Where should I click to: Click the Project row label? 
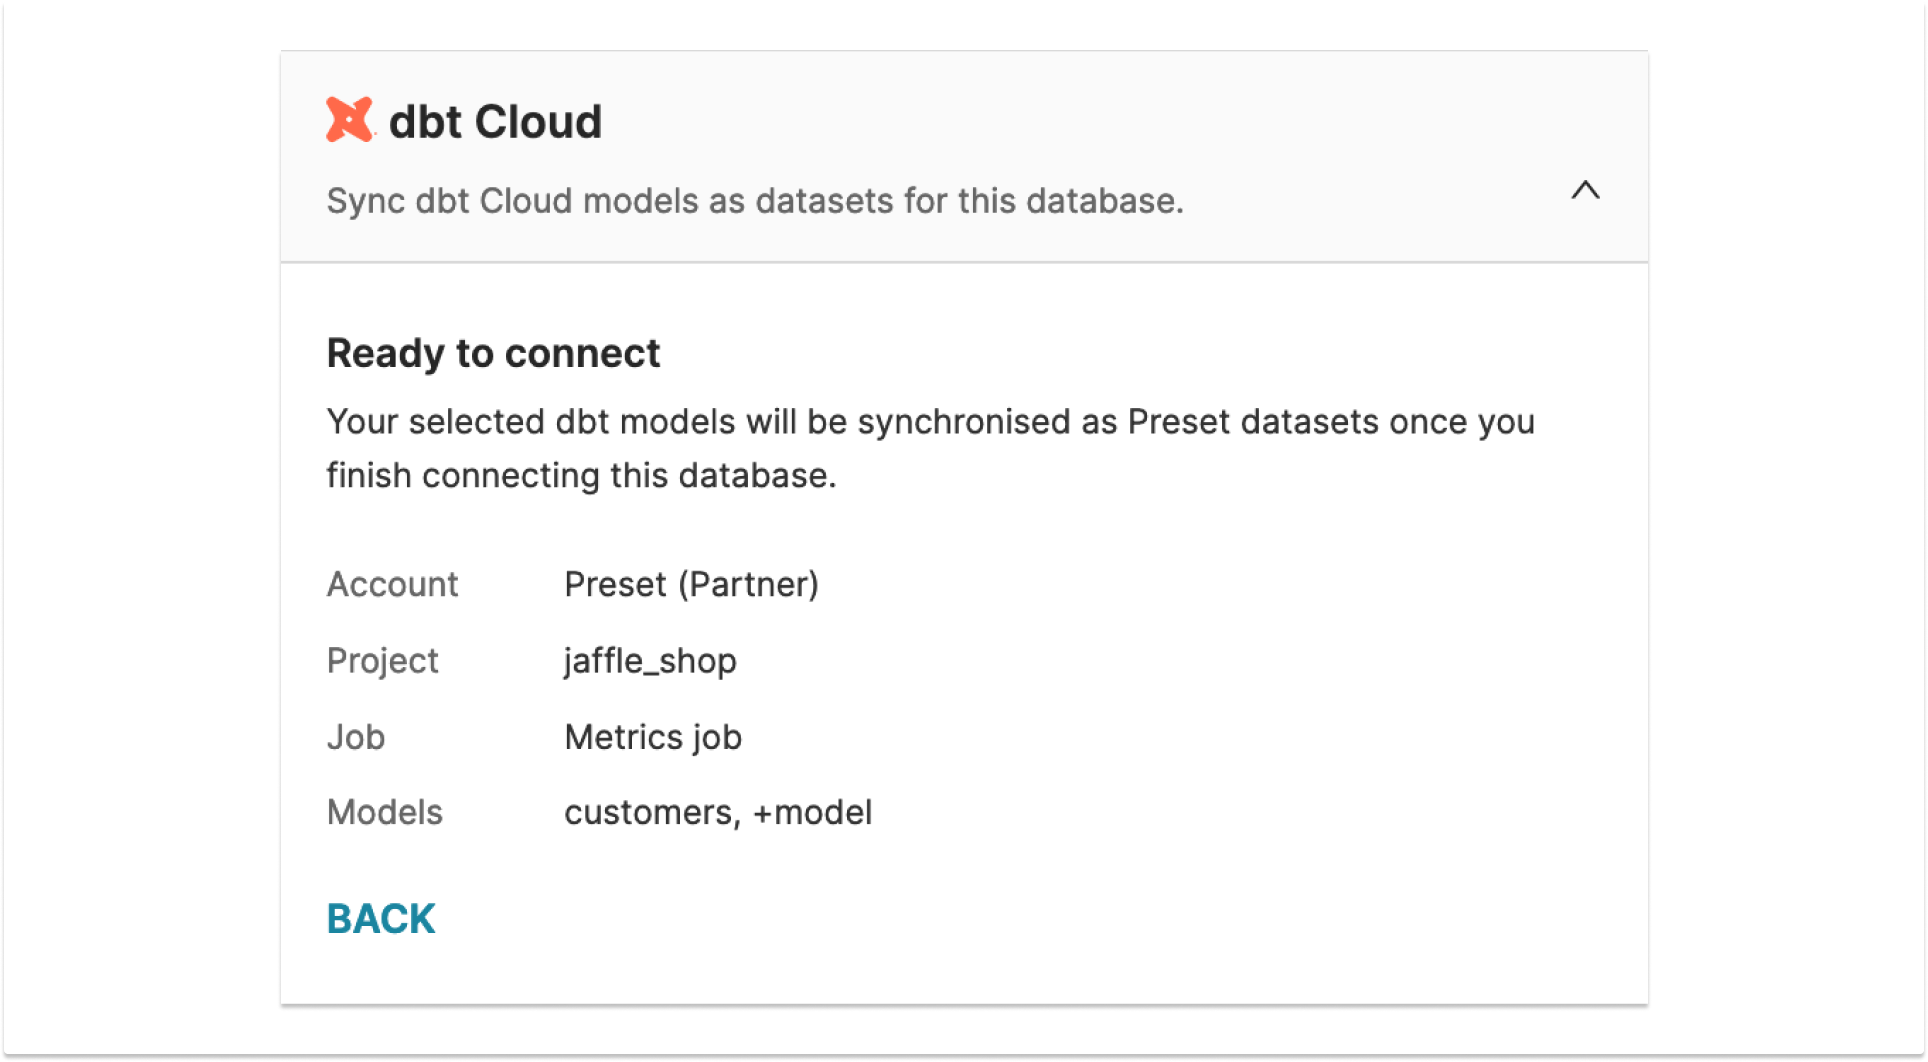click(382, 660)
